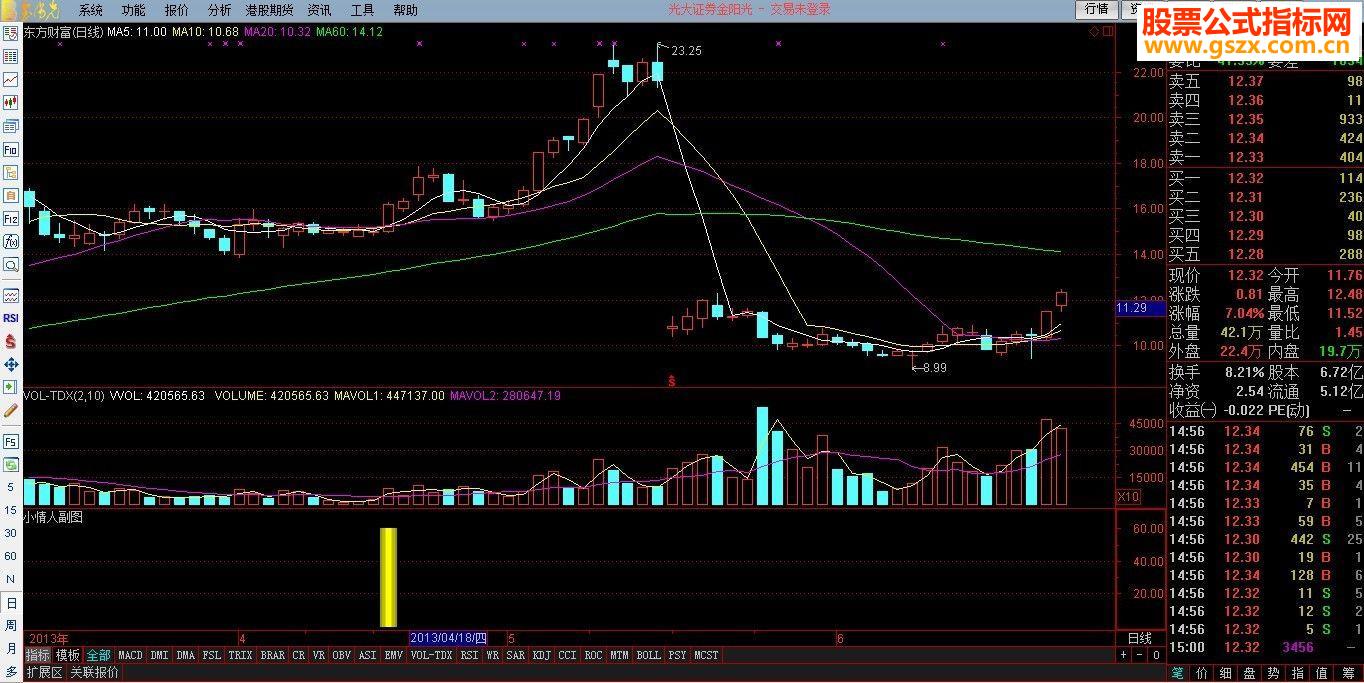The image size is (1364, 683).
Task: Click the blue four-arrow move icon
Action: [11, 364]
